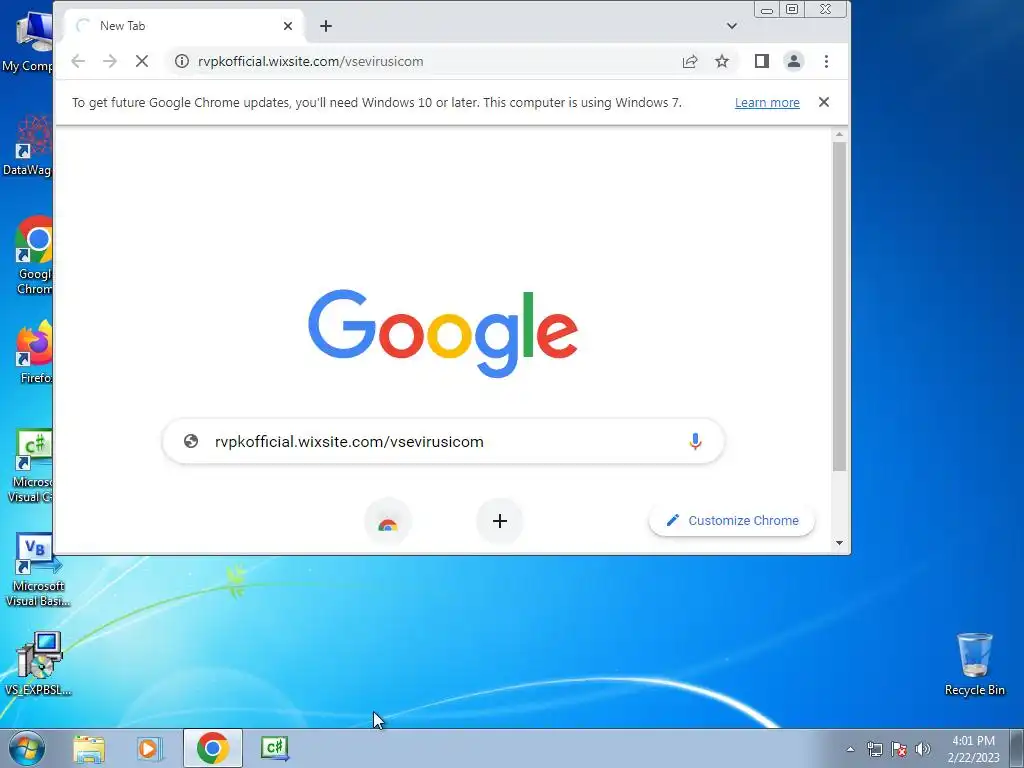Click the Google logo
Screen dimensions: 1024x768
coord(443,333)
